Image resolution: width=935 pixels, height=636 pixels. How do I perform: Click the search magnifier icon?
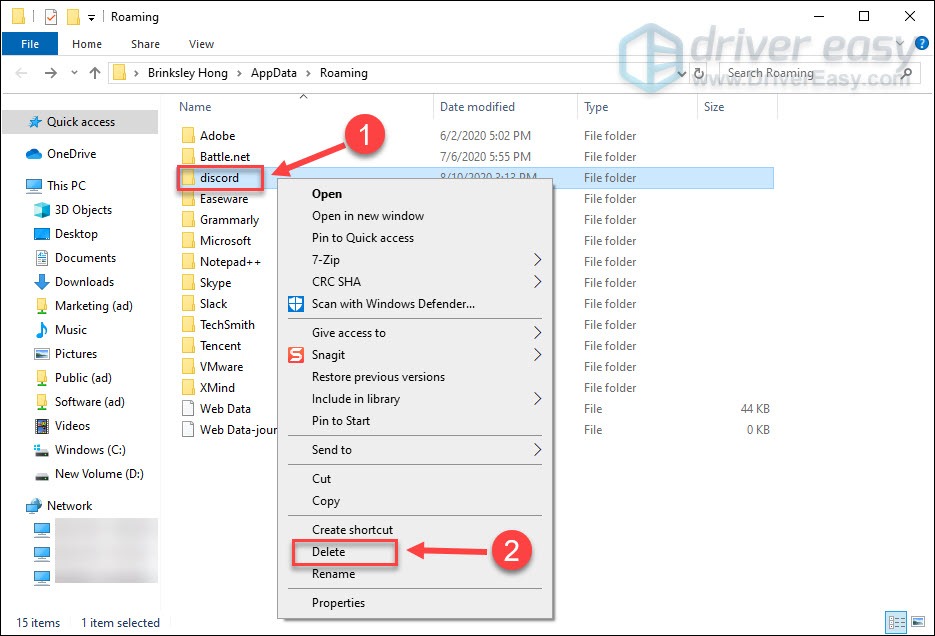[905, 72]
